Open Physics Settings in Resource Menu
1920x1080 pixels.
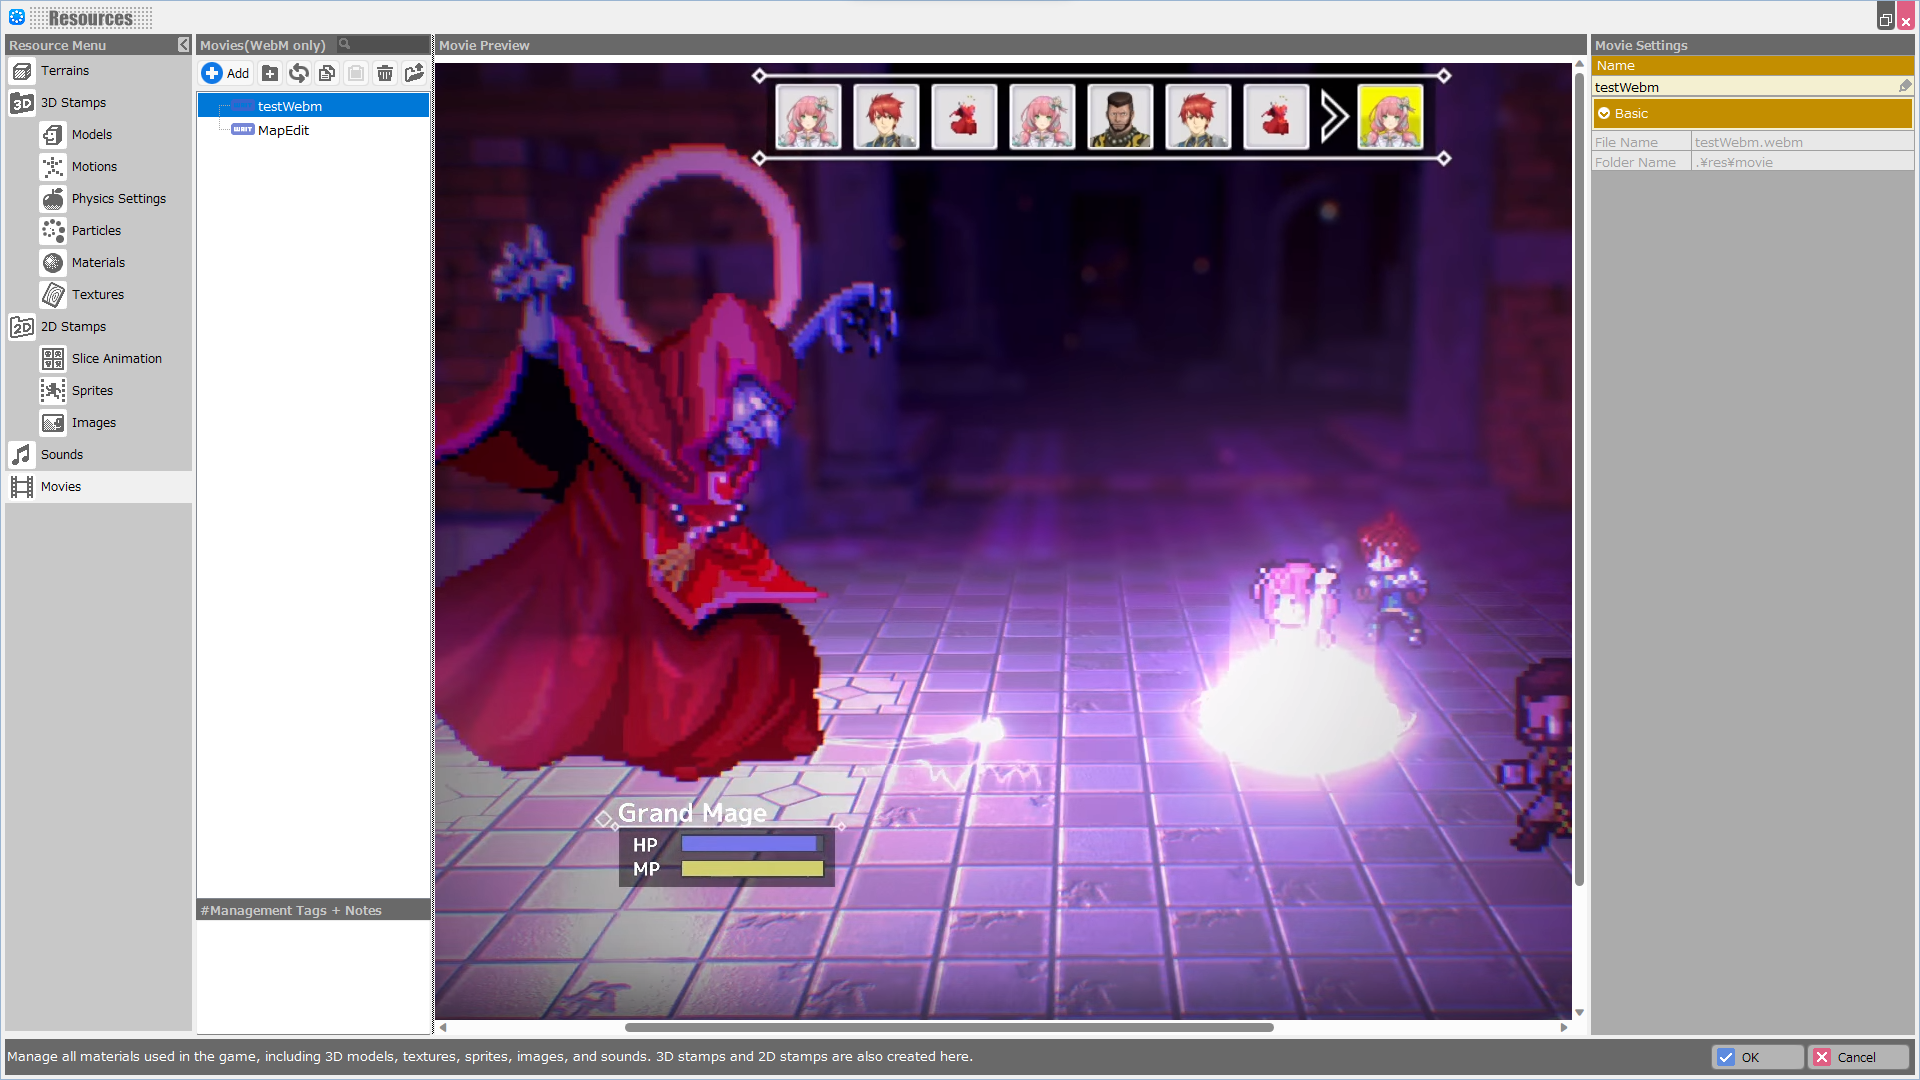118,199
